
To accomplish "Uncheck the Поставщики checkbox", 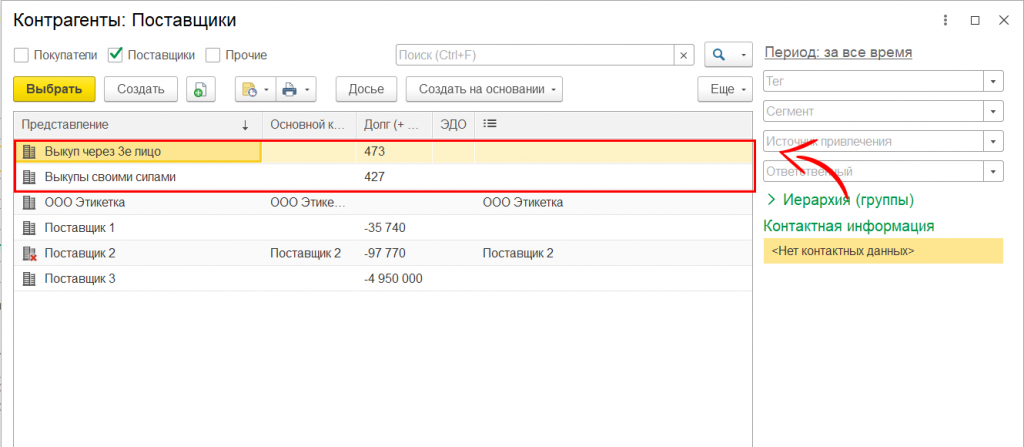I will [115, 55].
